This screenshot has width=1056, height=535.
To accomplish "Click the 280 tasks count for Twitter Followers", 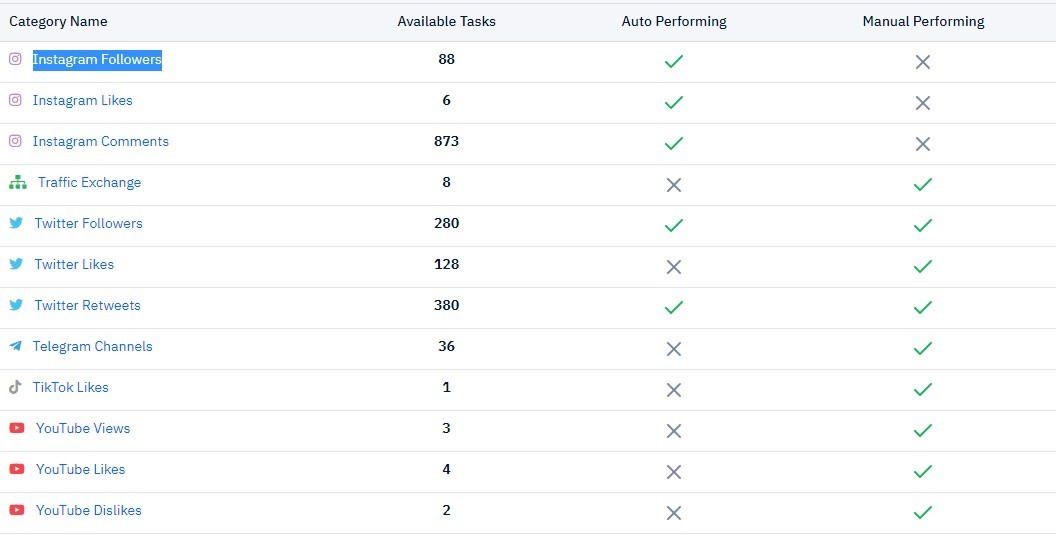I will (447, 223).
